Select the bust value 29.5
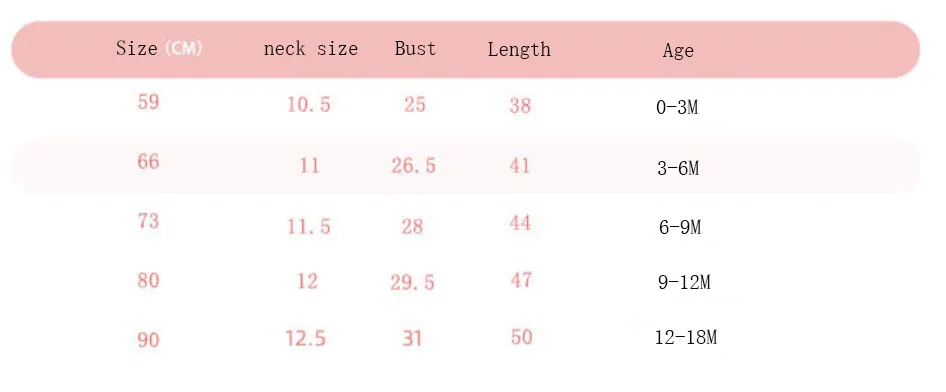Screen dimensions: 946x392 [412, 282]
